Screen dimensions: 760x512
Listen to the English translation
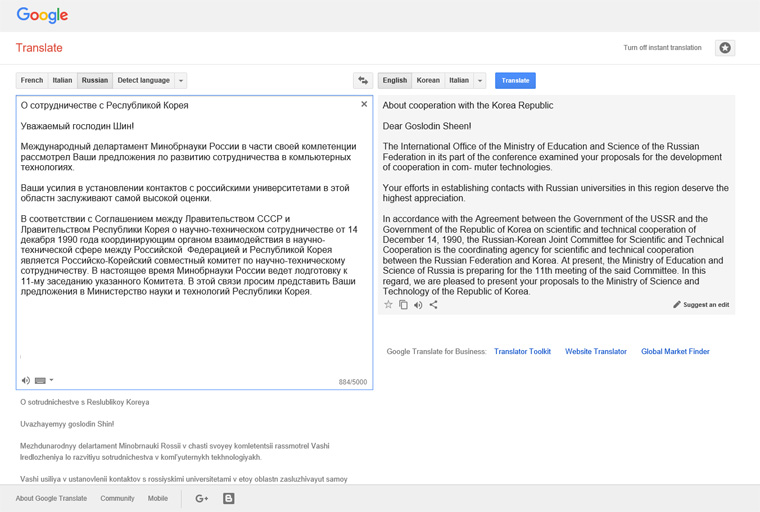pos(418,305)
